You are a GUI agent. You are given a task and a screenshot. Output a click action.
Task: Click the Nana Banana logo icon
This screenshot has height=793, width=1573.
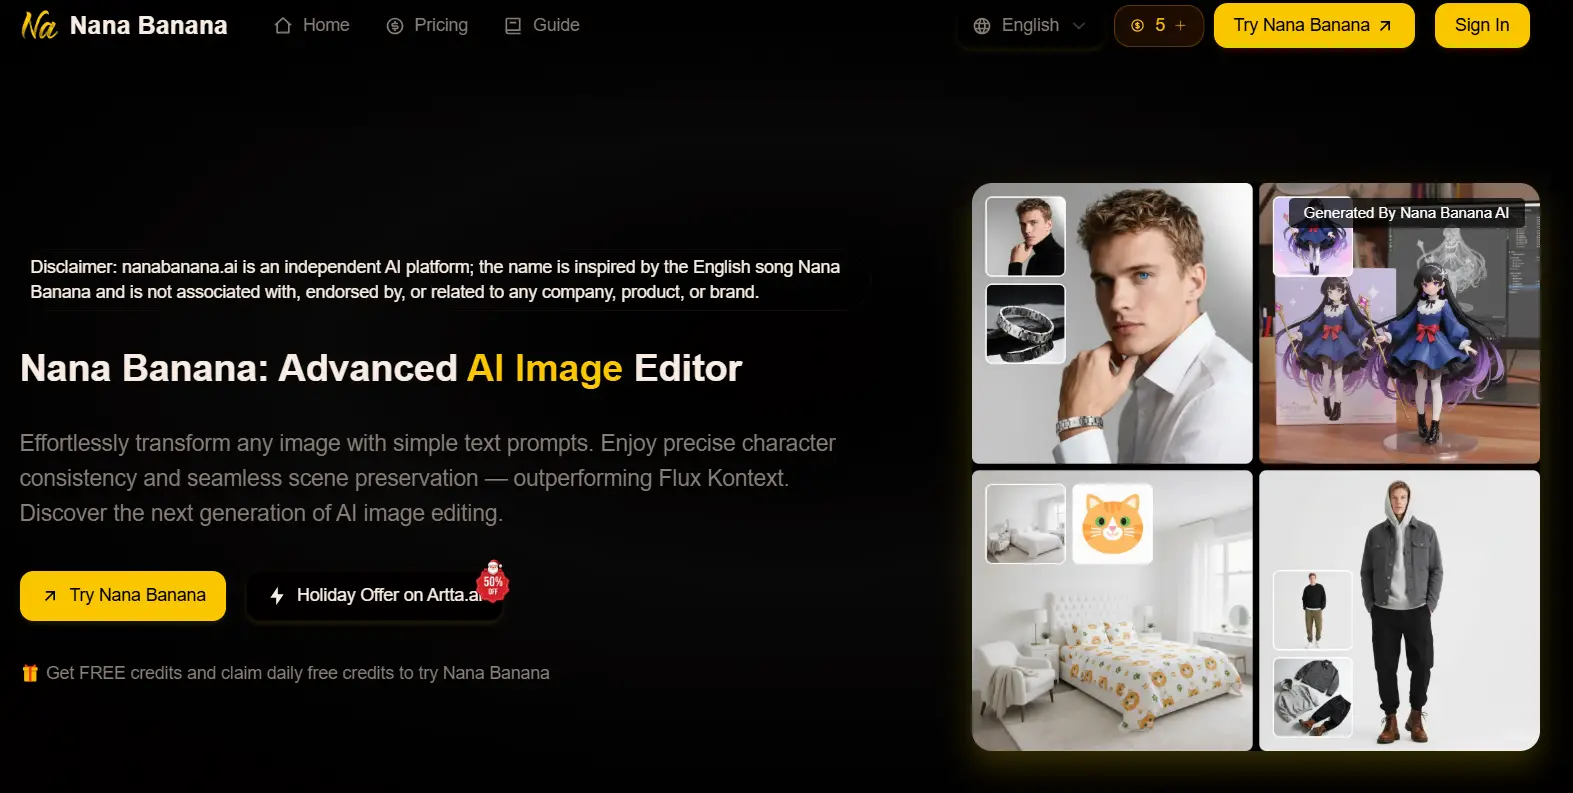39,25
